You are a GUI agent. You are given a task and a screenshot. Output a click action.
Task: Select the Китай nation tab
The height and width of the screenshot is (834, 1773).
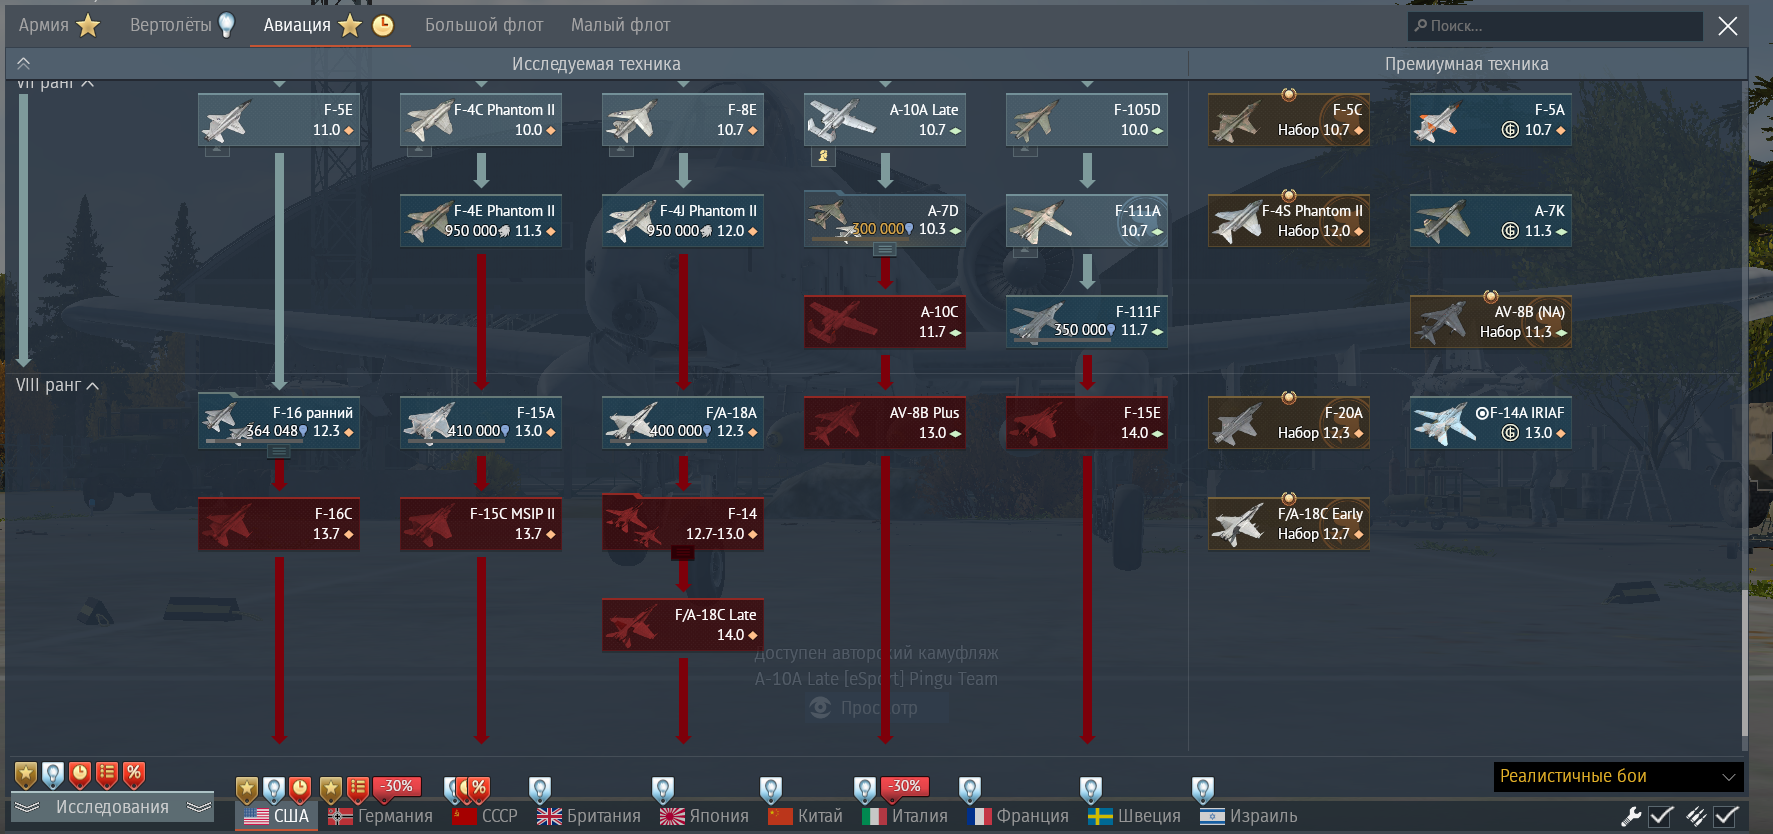805,816
